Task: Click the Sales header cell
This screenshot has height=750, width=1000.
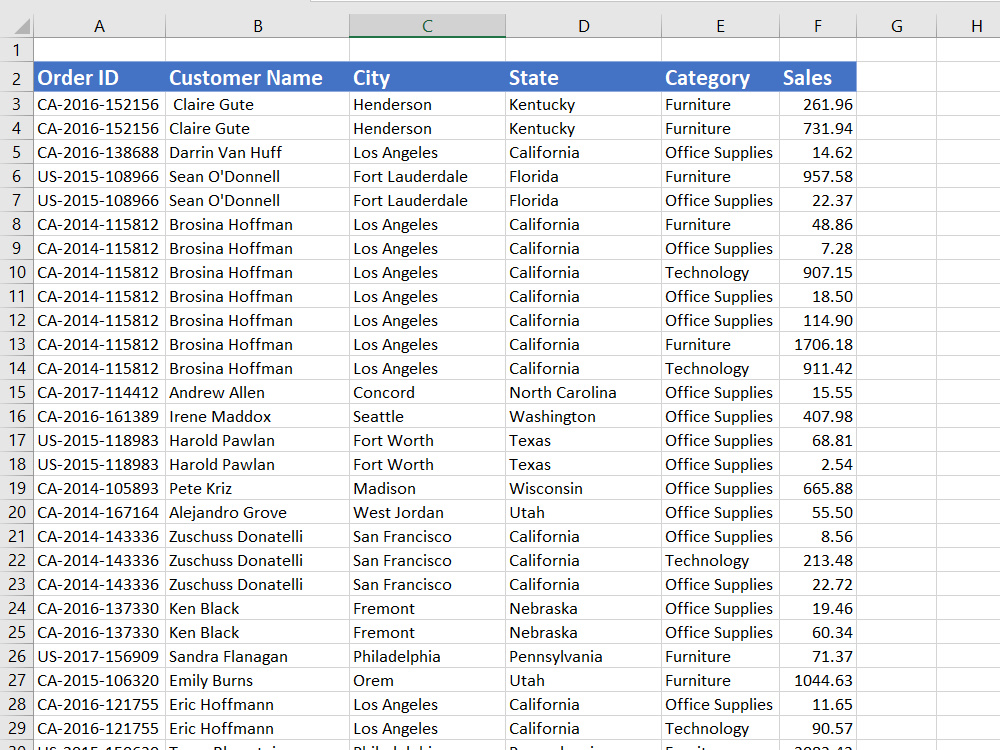Action: pos(818,78)
